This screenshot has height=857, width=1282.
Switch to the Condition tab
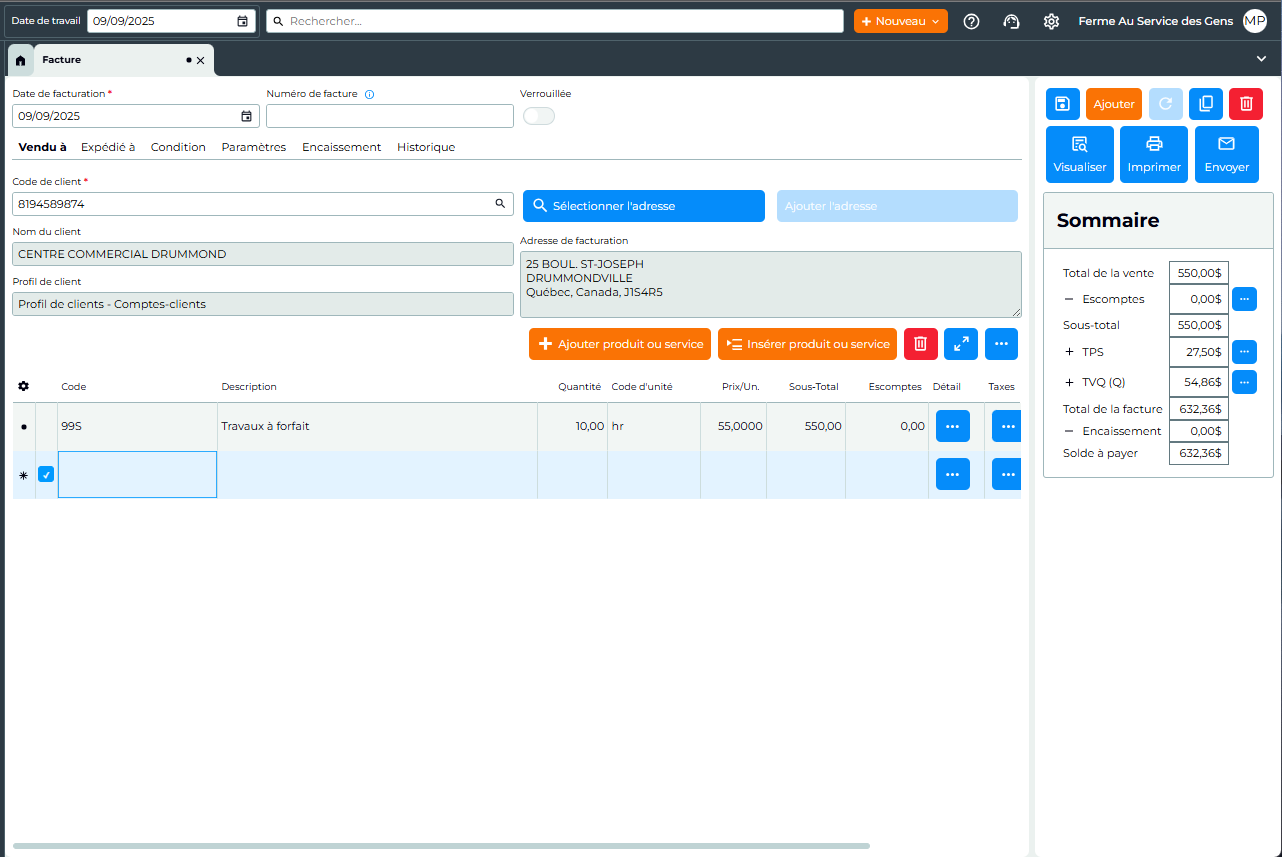coord(178,147)
